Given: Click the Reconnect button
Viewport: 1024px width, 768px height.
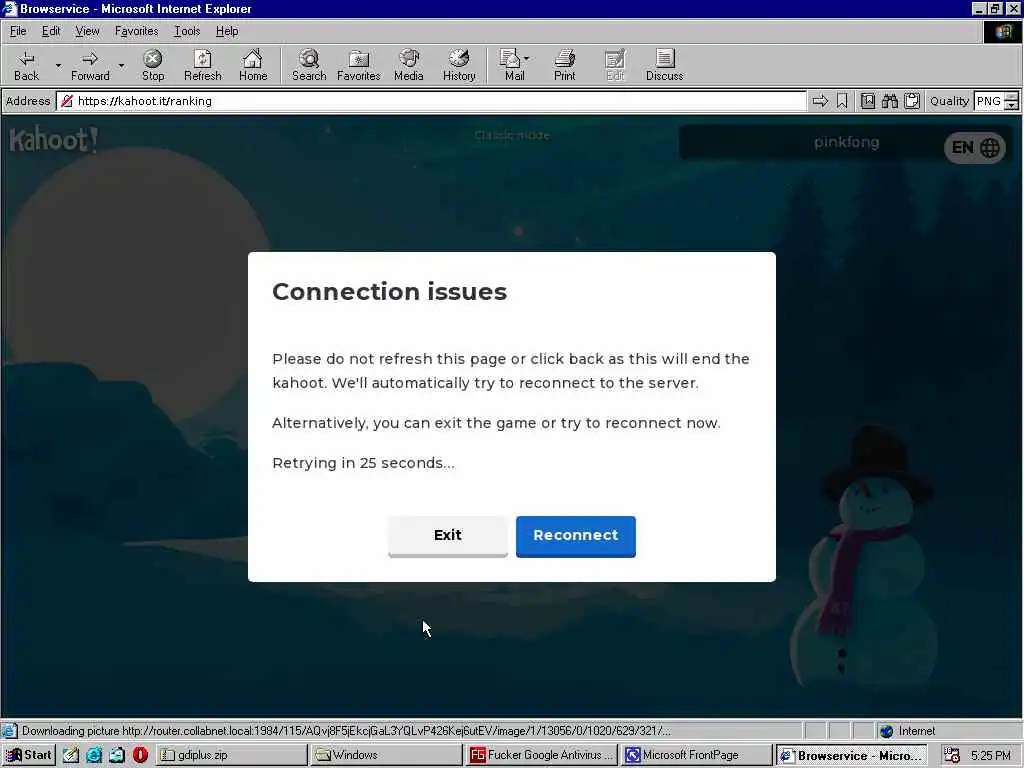Looking at the screenshot, I should pyautogui.click(x=575, y=536).
